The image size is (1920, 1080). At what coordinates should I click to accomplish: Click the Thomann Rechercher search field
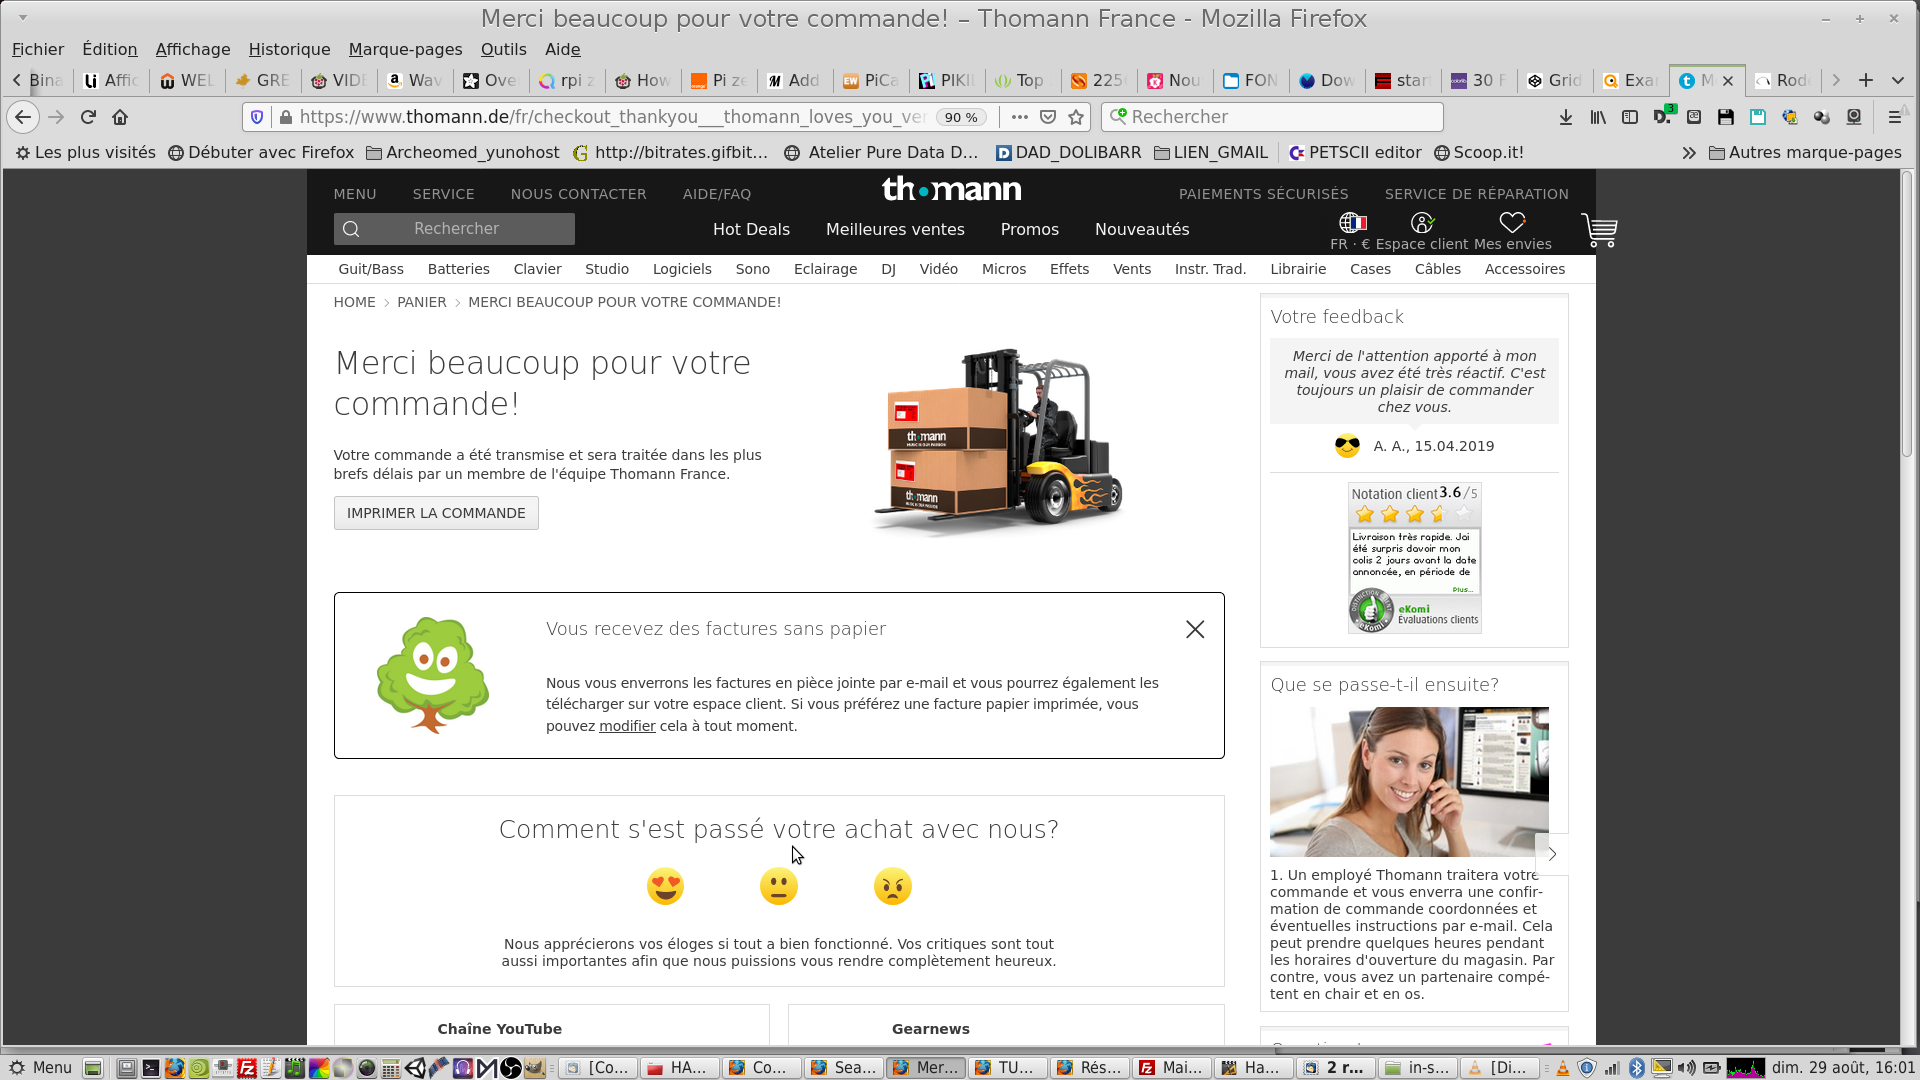tap(470, 229)
